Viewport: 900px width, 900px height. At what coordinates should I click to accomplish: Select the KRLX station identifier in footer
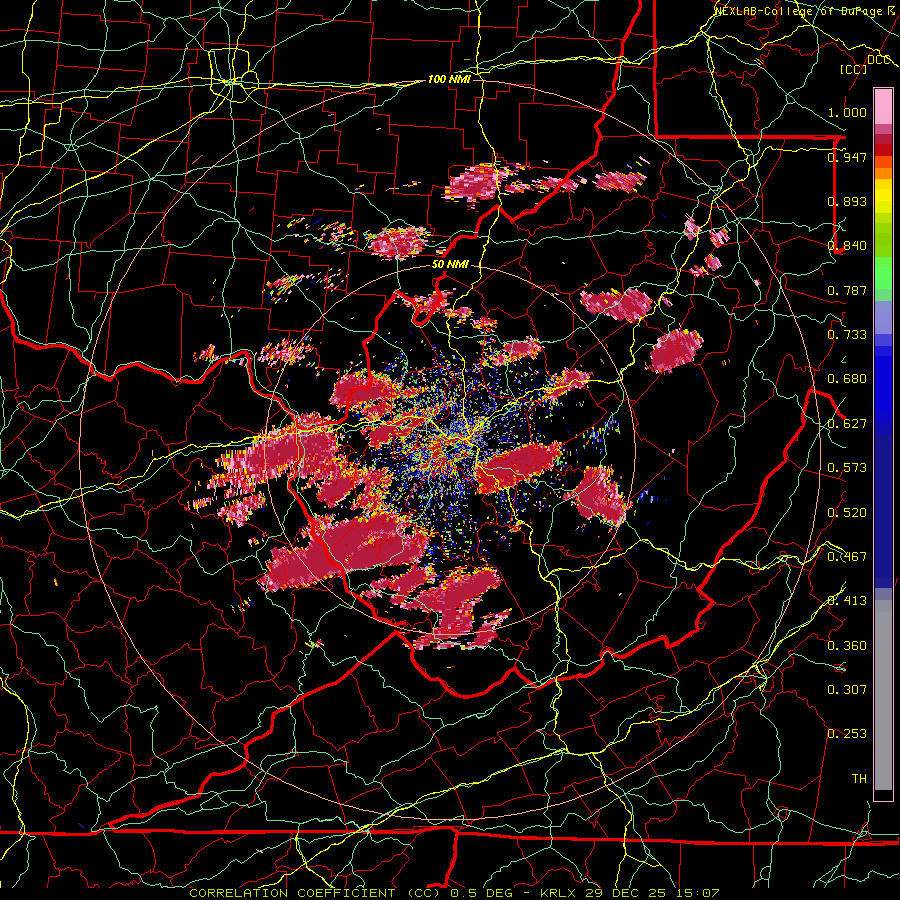pos(557,893)
